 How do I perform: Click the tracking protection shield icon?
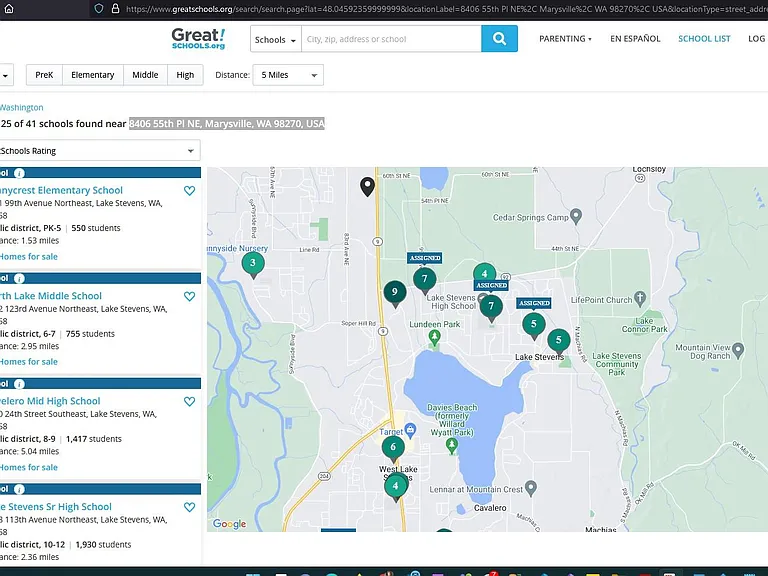(x=99, y=9)
